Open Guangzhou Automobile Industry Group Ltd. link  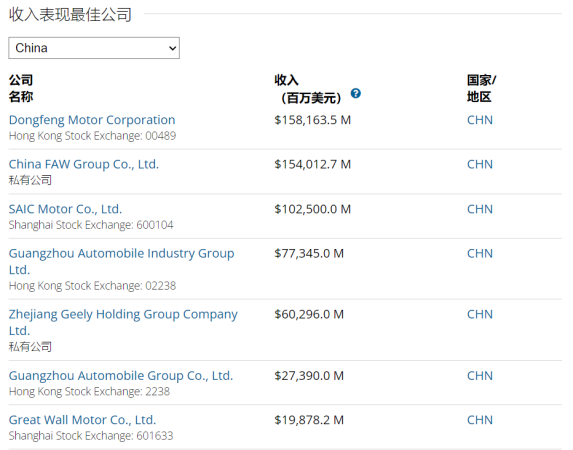(122, 261)
